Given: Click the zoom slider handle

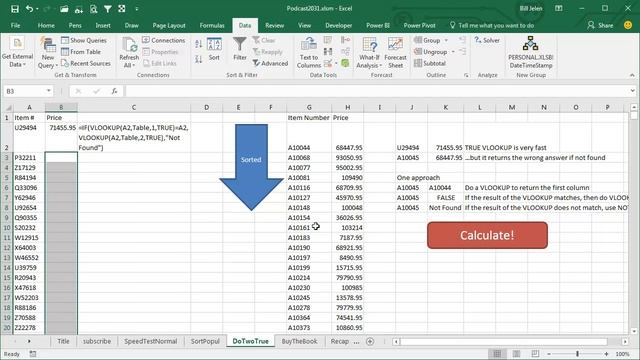Looking at the screenshot, I should (578, 354).
